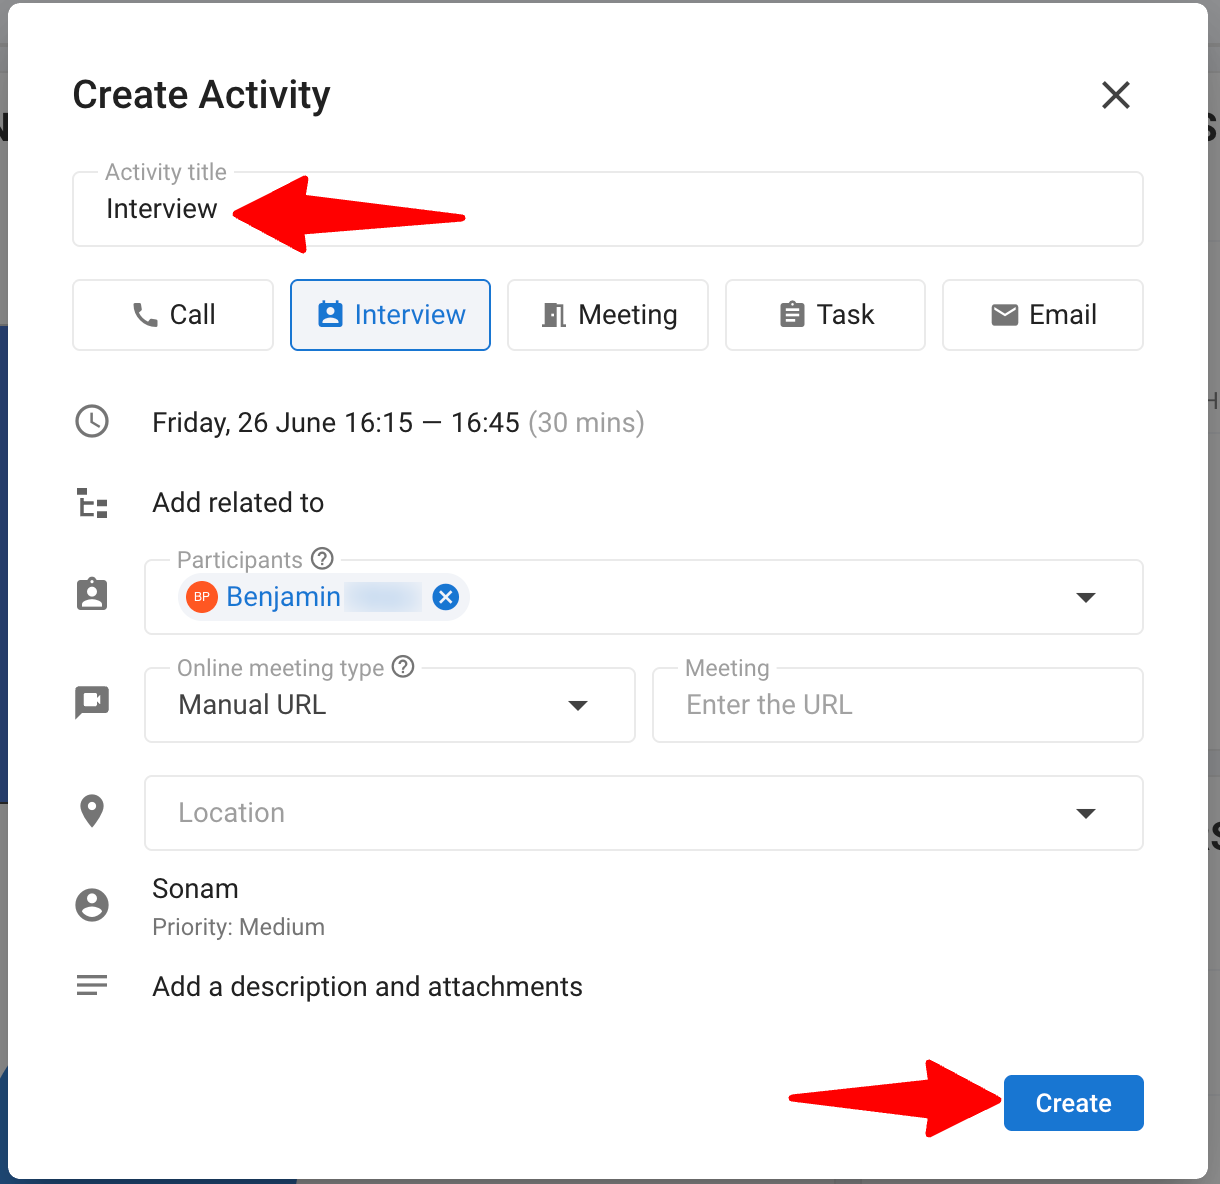Click the video chat icon
This screenshot has width=1220, height=1184.
pyautogui.click(x=92, y=702)
